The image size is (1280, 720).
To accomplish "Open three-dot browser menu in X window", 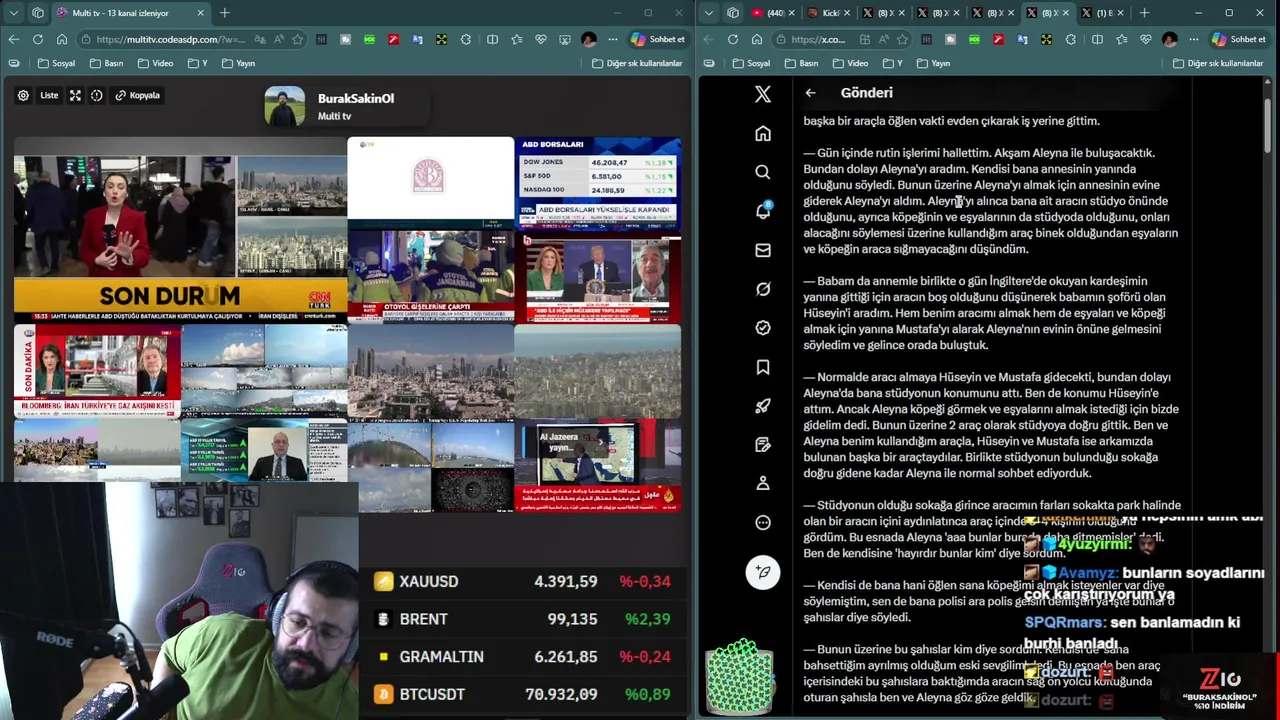I will point(1195,39).
